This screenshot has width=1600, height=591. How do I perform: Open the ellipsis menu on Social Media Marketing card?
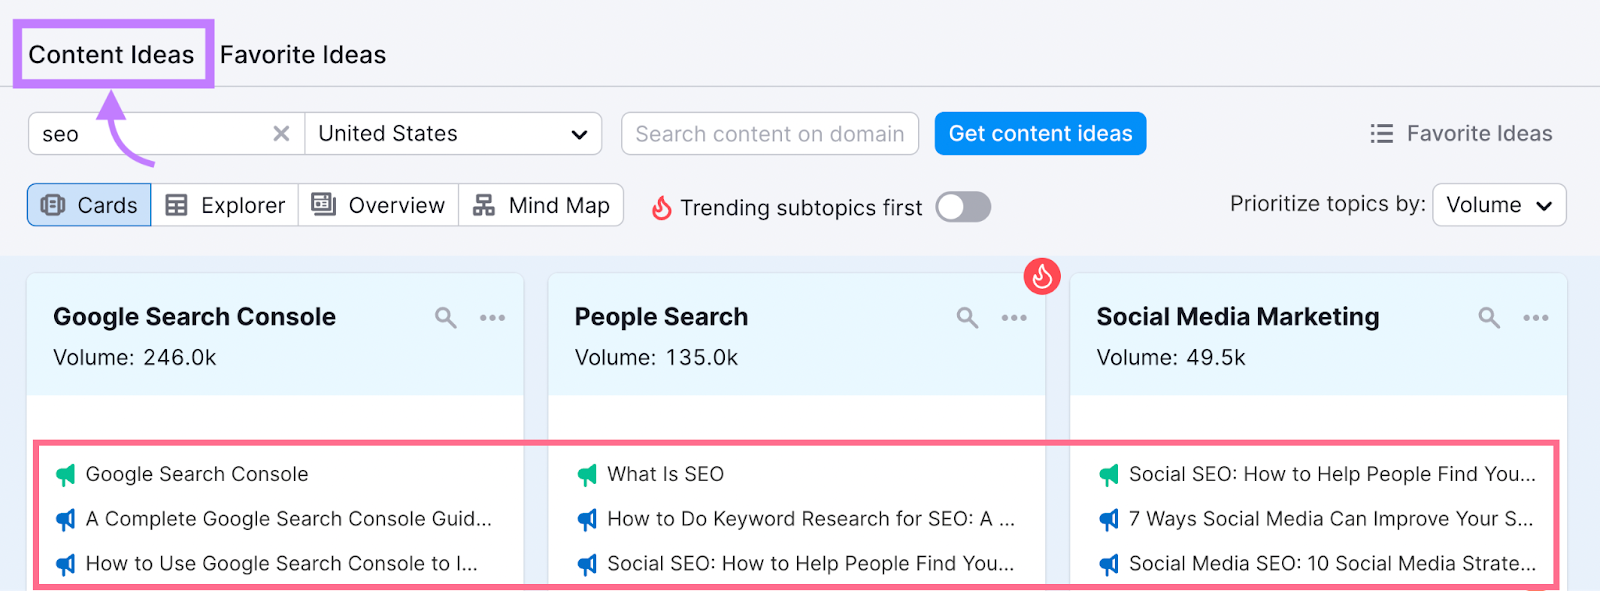tap(1537, 317)
